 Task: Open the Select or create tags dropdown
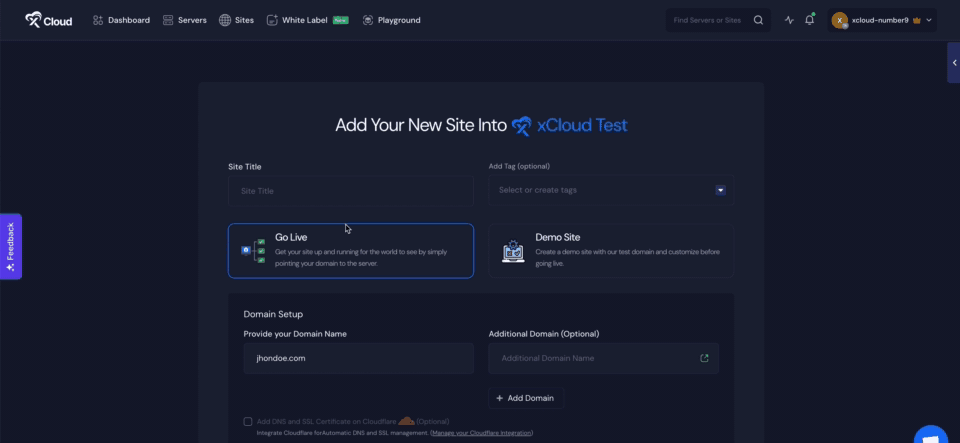[x=611, y=190]
